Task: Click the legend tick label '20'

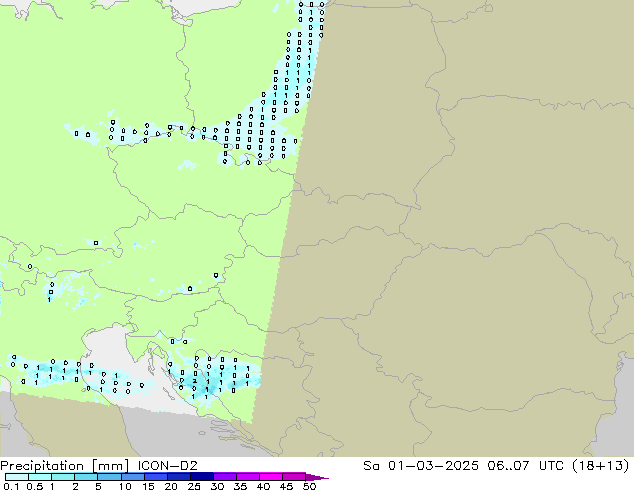Action: [x=171, y=486]
